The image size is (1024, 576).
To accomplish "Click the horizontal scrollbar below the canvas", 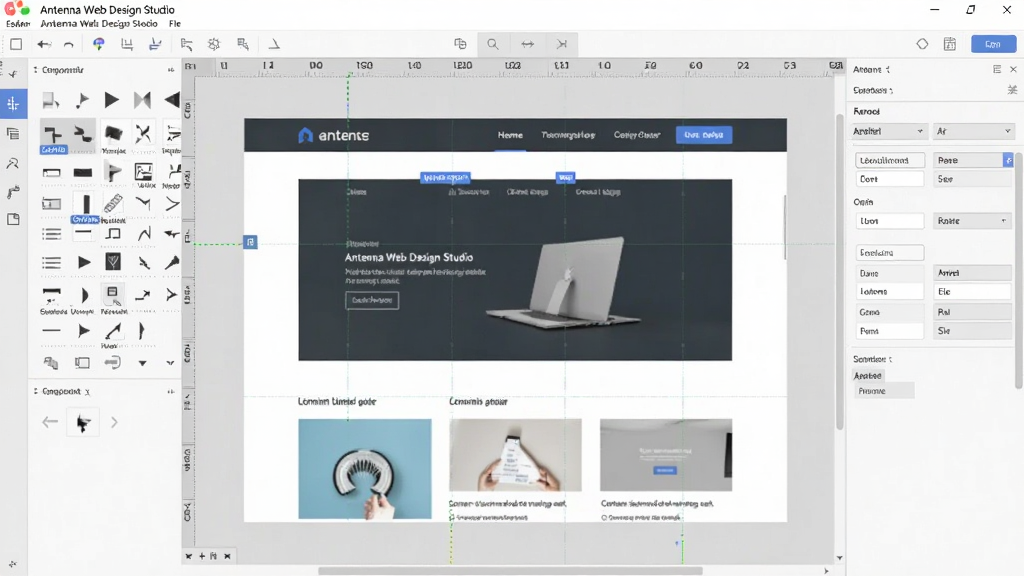I will click(511, 571).
